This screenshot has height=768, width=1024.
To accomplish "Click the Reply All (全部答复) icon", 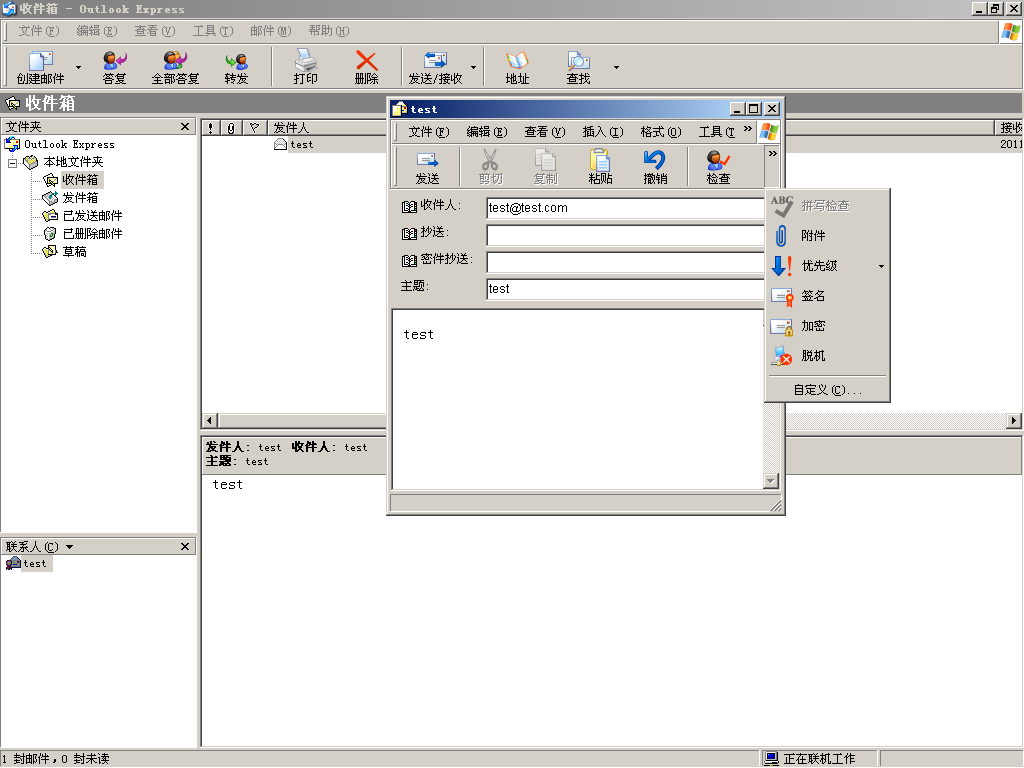I will coord(175,67).
